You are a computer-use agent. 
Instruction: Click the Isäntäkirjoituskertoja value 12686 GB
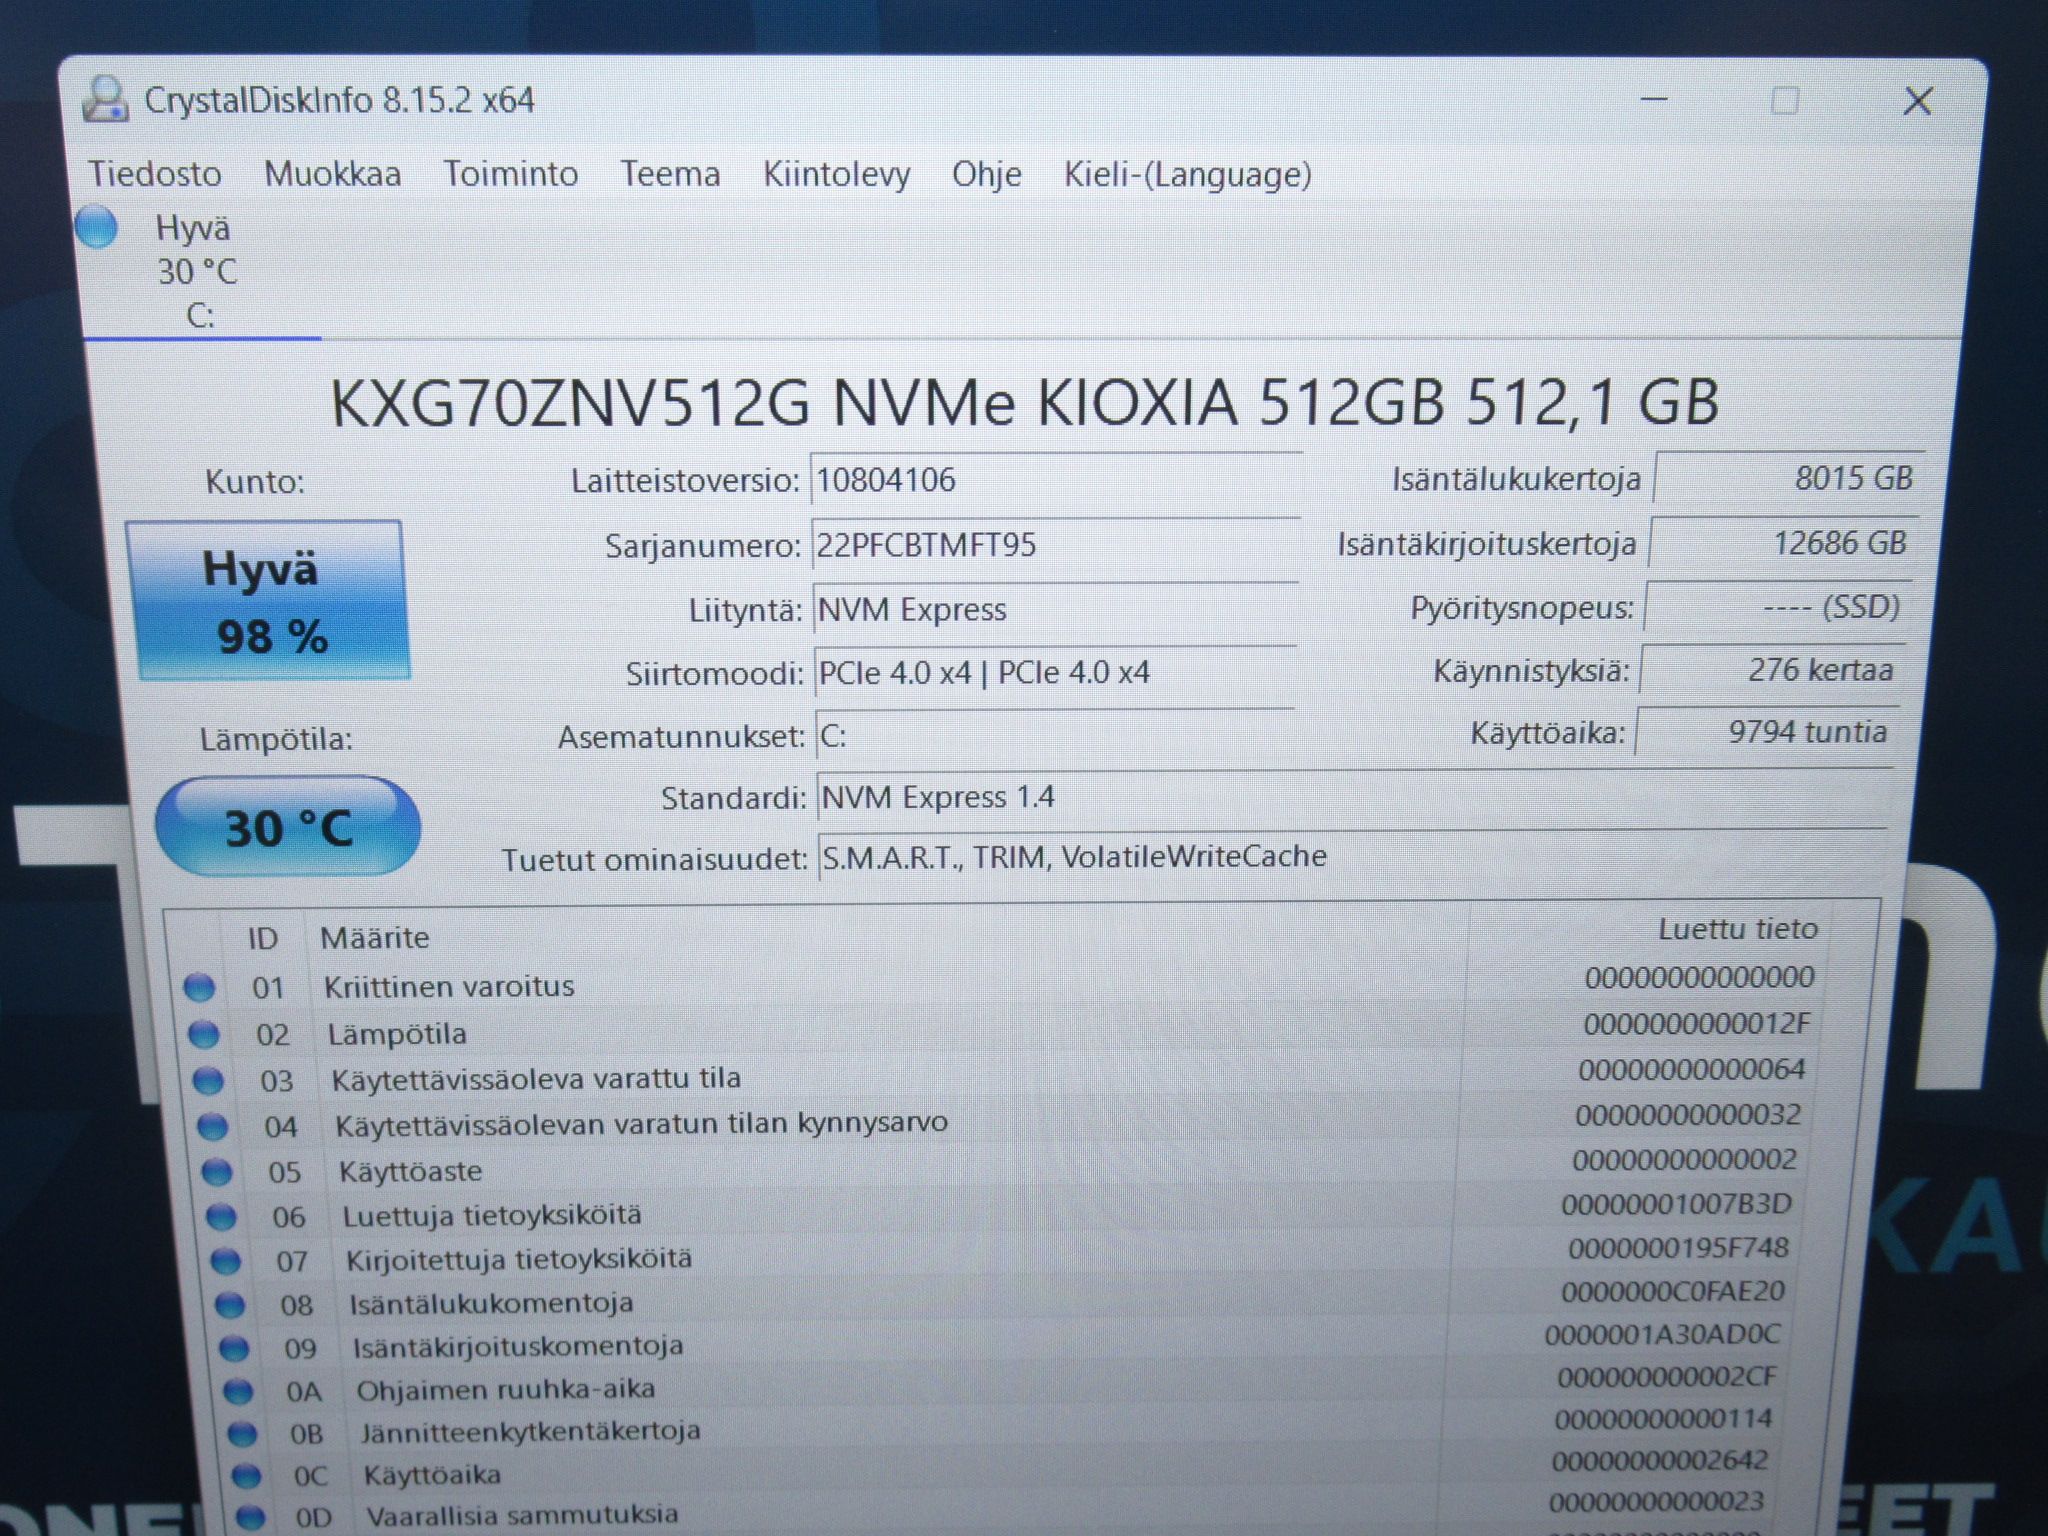pyautogui.click(x=1784, y=543)
